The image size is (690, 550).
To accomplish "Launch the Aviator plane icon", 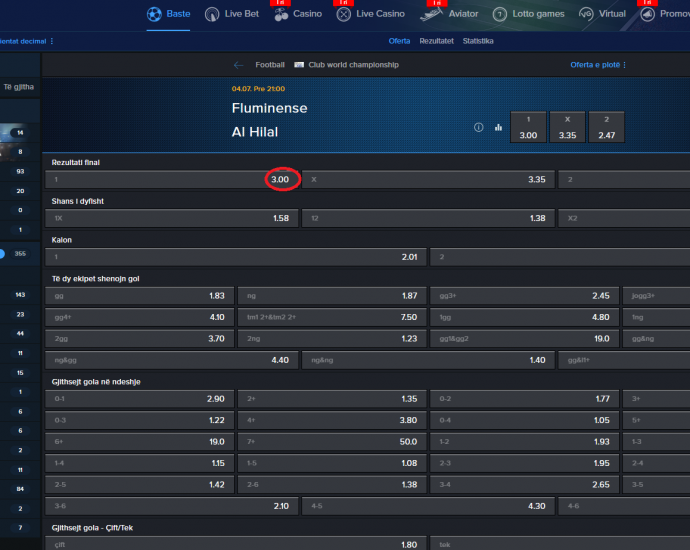I will point(431,15).
